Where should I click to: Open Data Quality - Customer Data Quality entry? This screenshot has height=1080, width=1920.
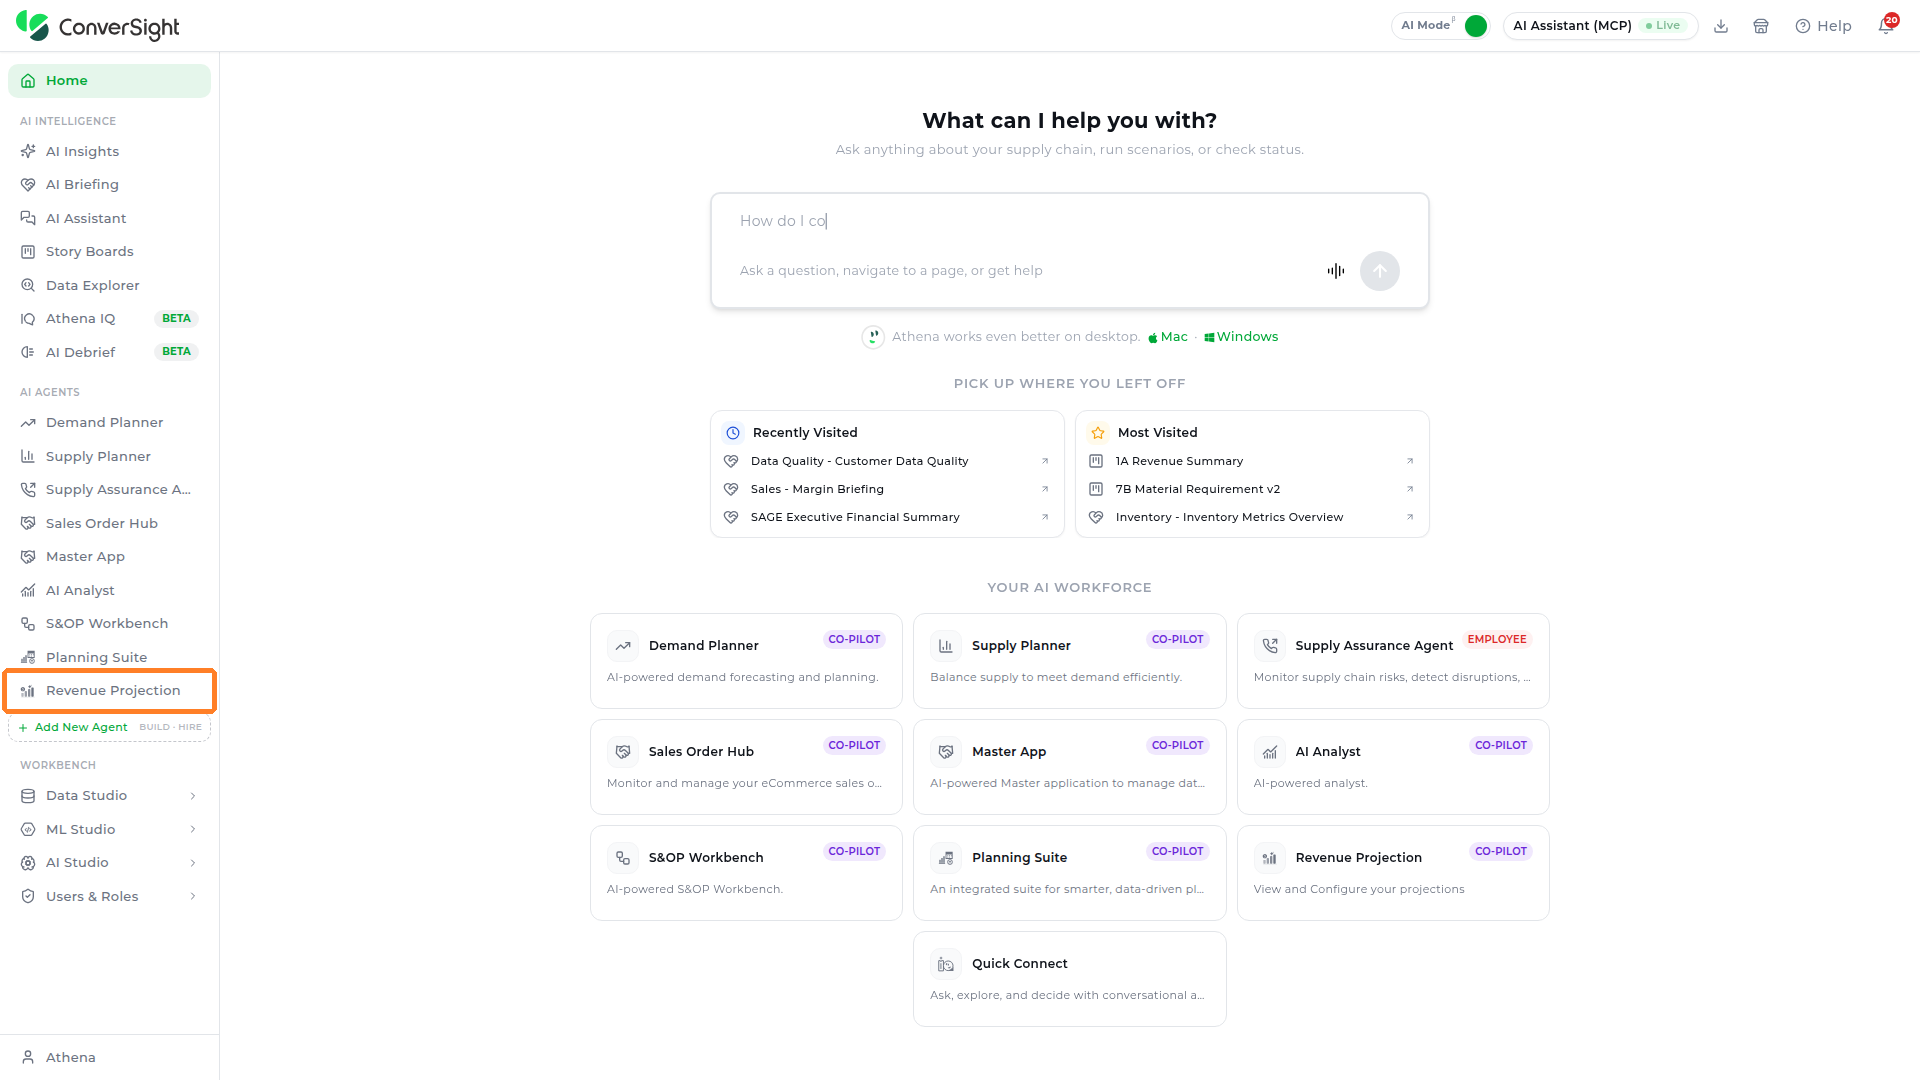click(886, 461)
